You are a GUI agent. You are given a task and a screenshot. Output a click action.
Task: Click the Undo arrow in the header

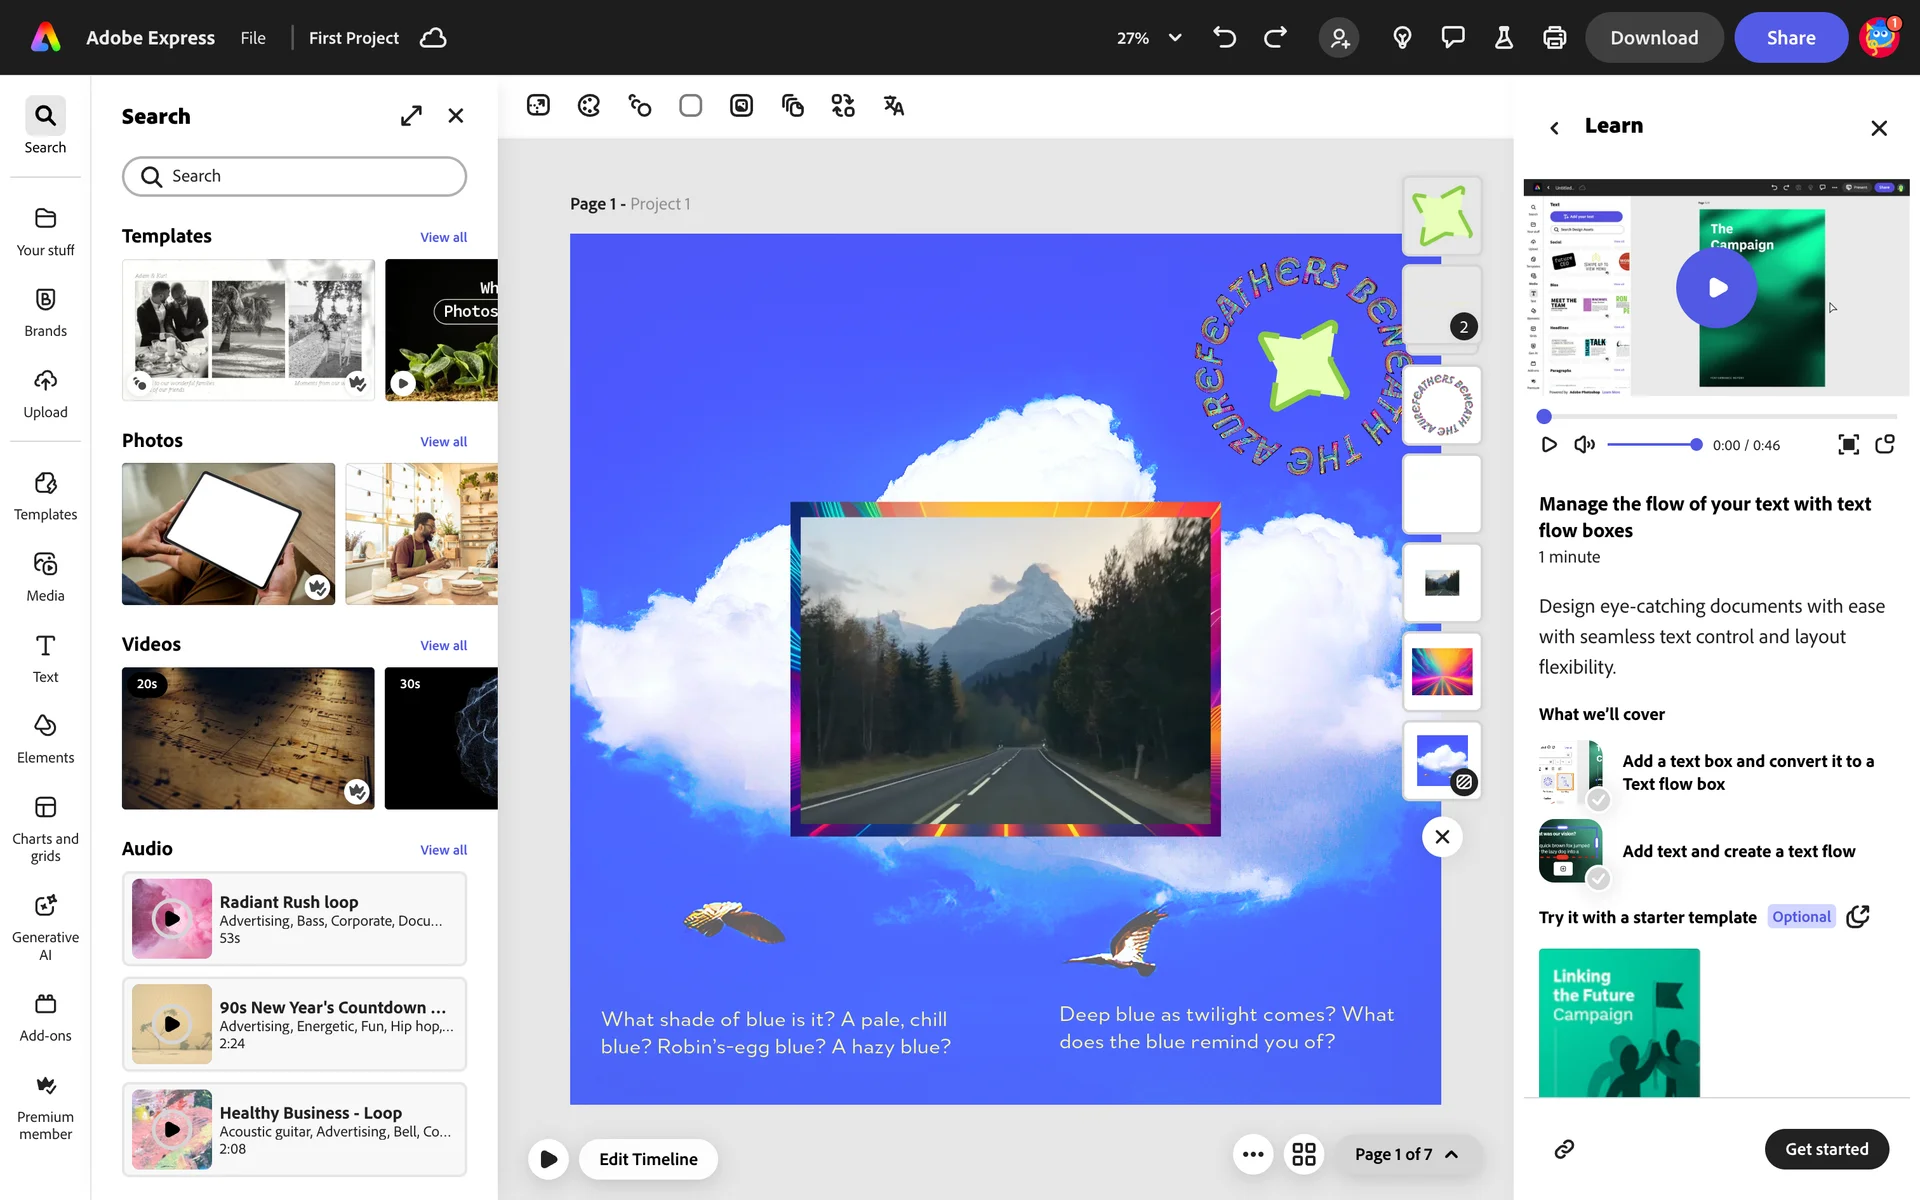click(x=1224, y=38)
